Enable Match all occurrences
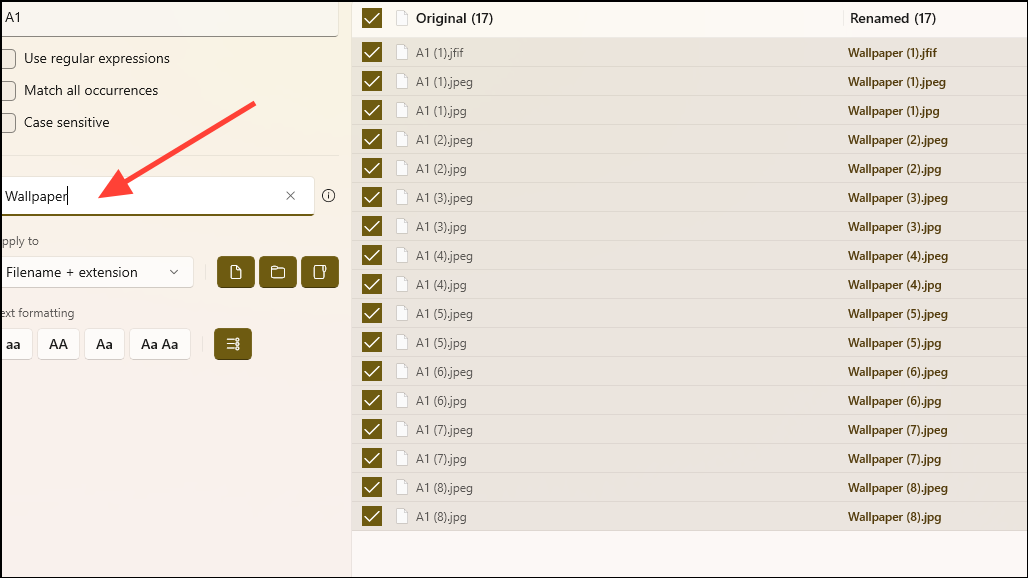The width and height of the screenshot is (1028, 578). tap(7, 90)
